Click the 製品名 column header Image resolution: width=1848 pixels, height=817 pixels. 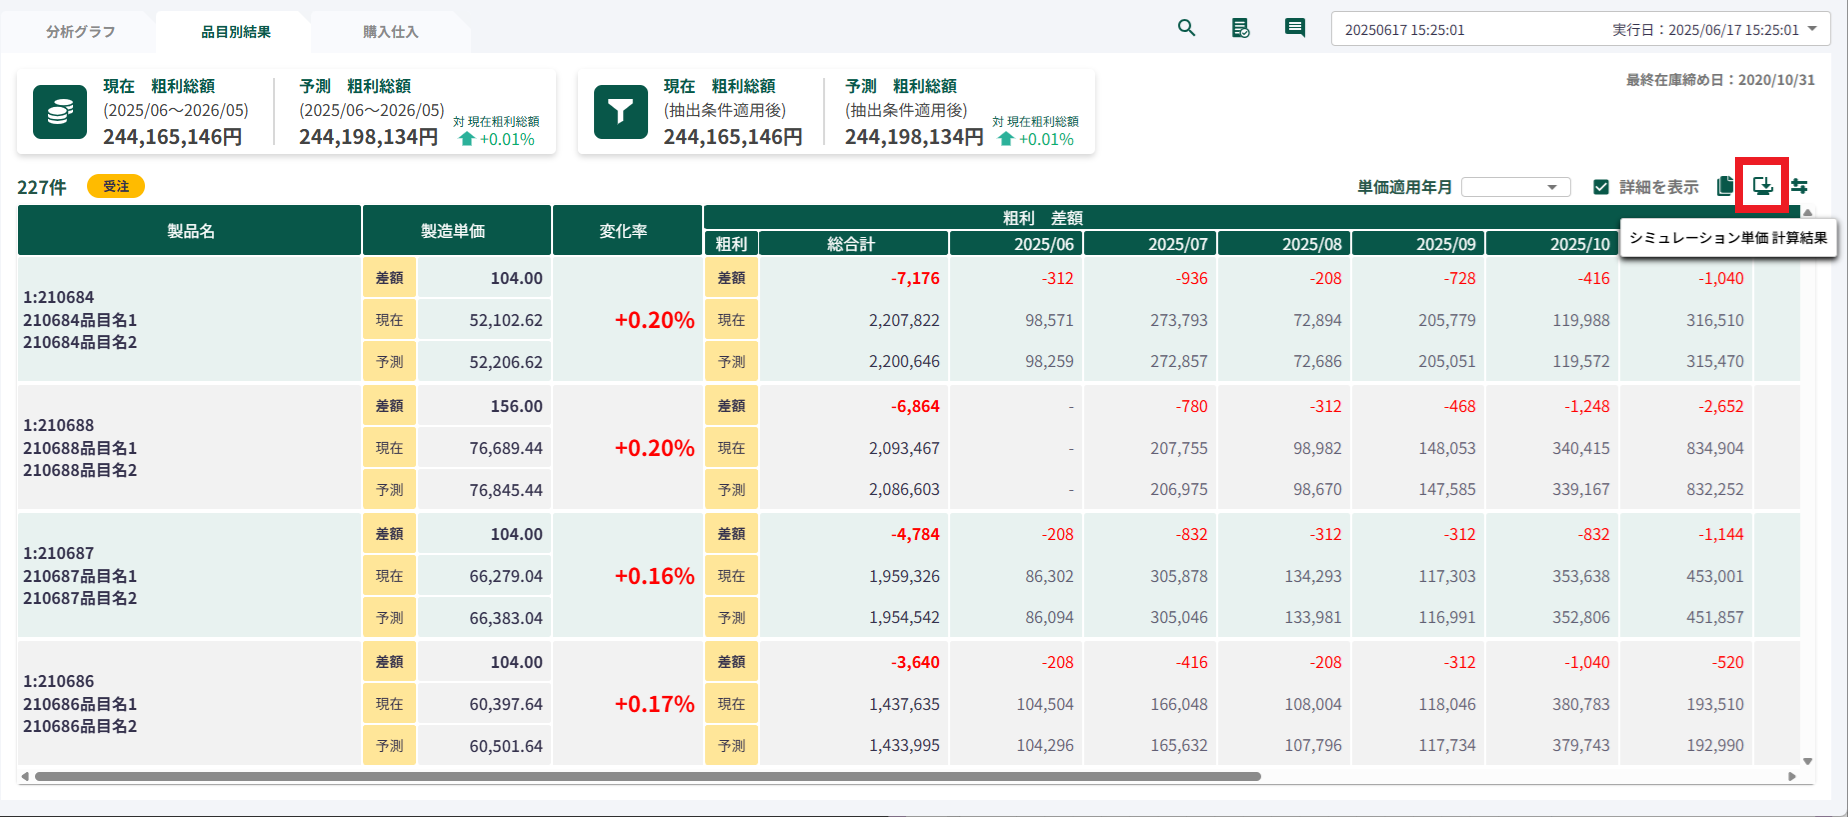click(x=190, y=231)
